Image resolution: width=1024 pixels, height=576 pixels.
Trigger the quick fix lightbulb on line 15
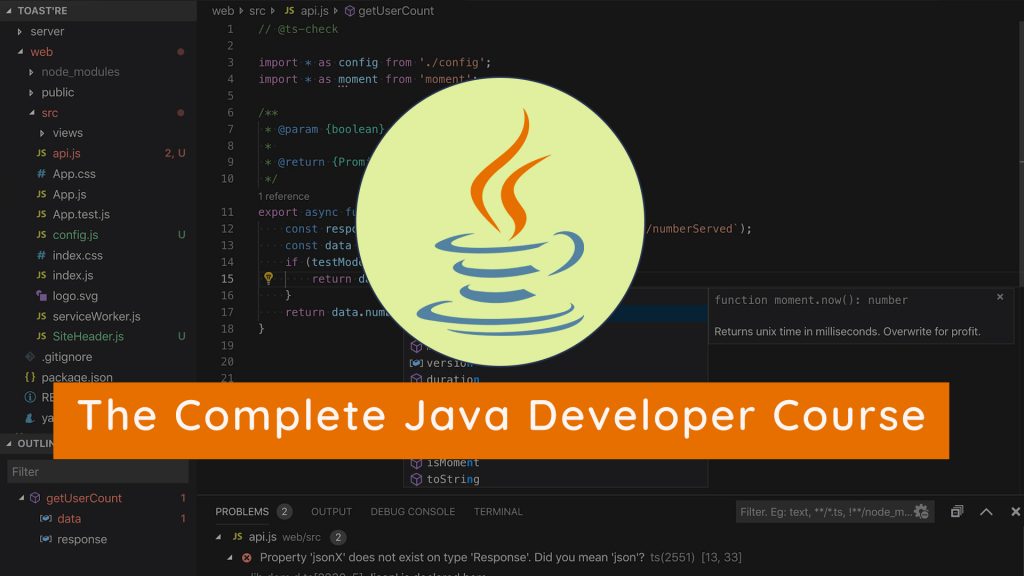268,279
